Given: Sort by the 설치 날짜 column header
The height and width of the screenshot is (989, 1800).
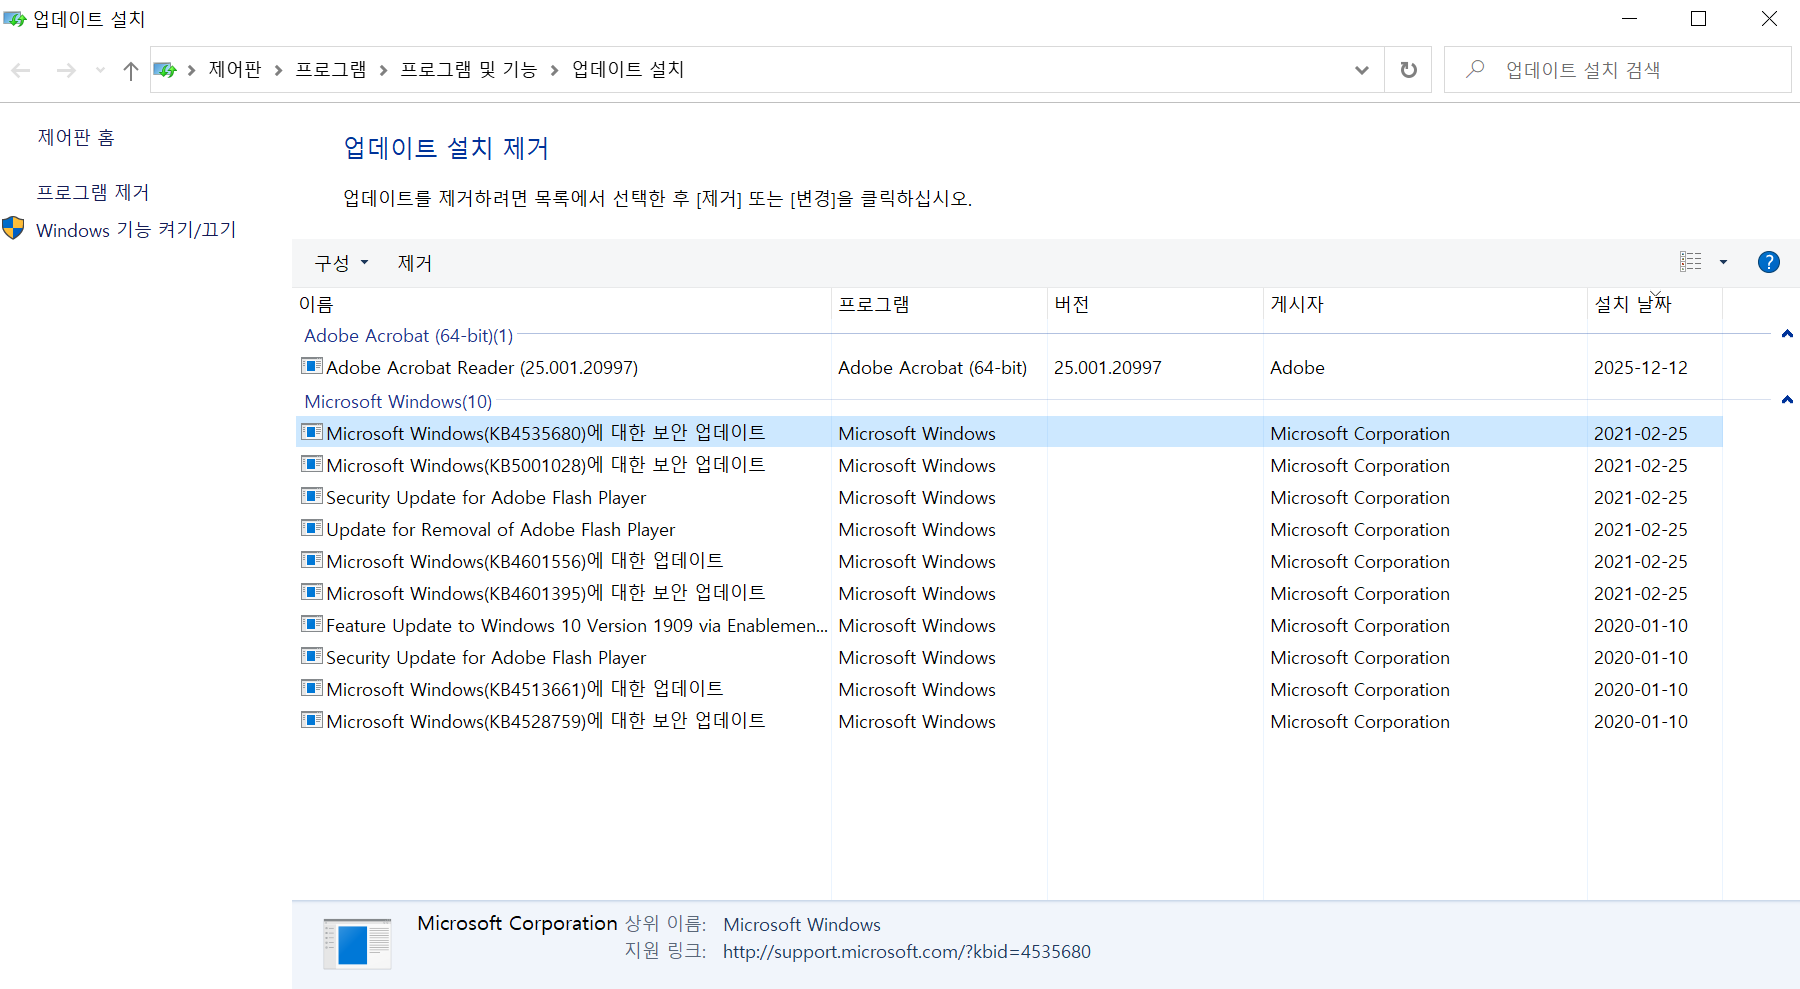Looking at the screenshot, I should point(1655,304).
